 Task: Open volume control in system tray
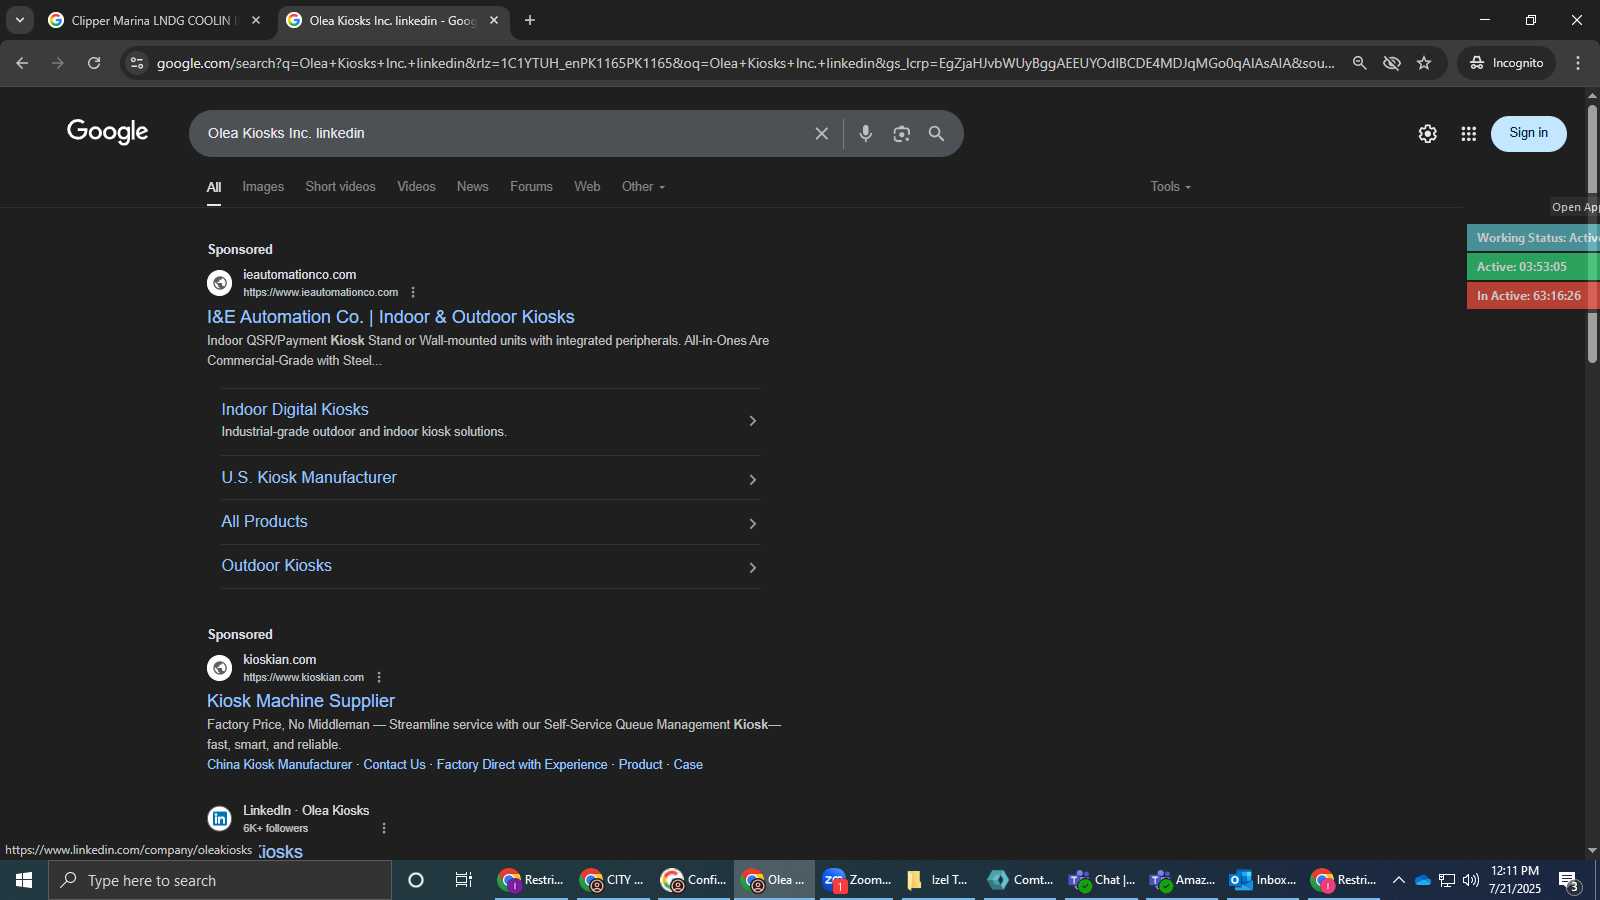(x=1470, y=880)
